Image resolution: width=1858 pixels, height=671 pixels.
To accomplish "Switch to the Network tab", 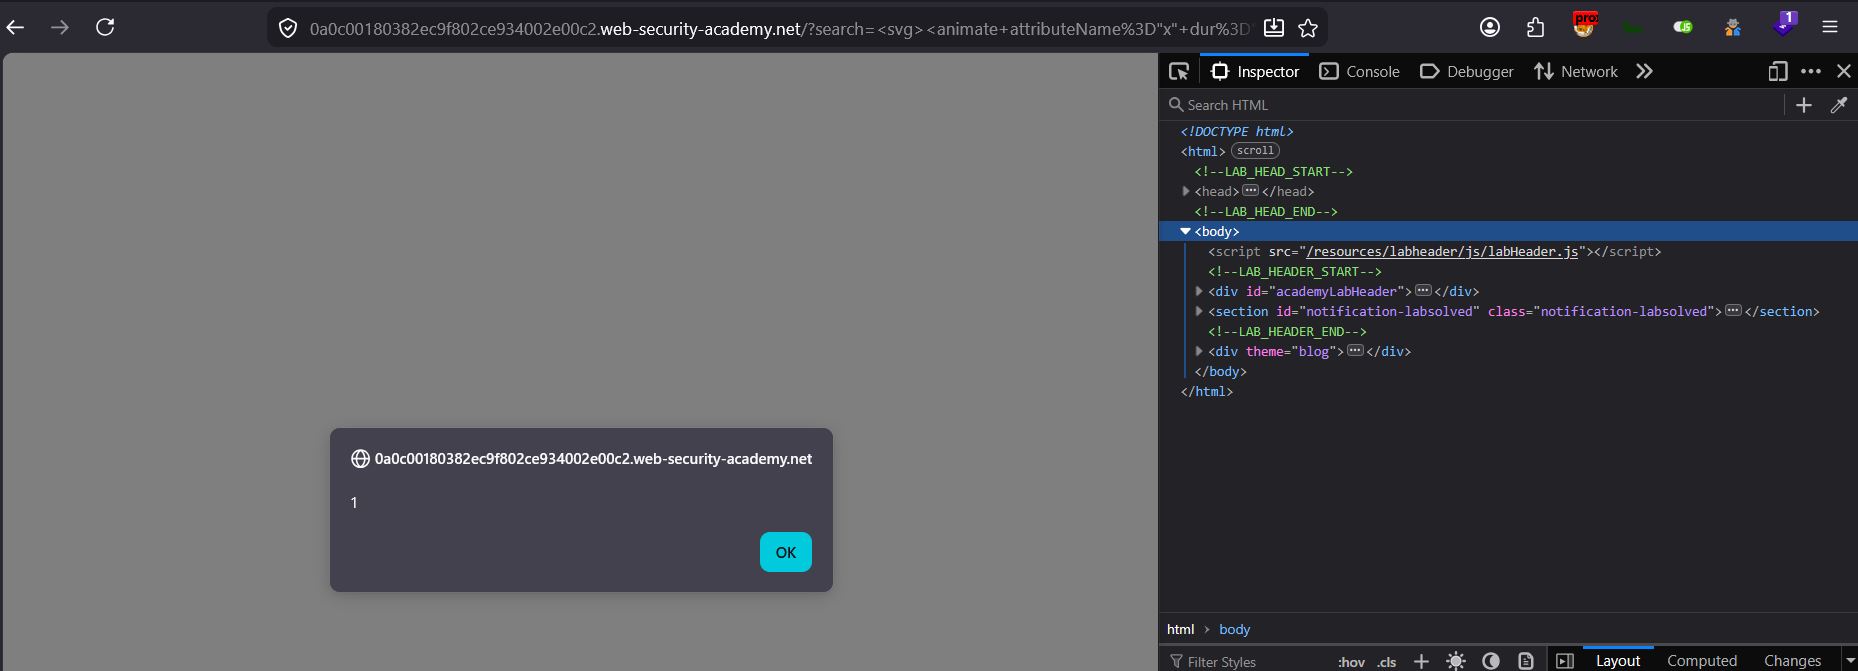I will [1576, 71].
